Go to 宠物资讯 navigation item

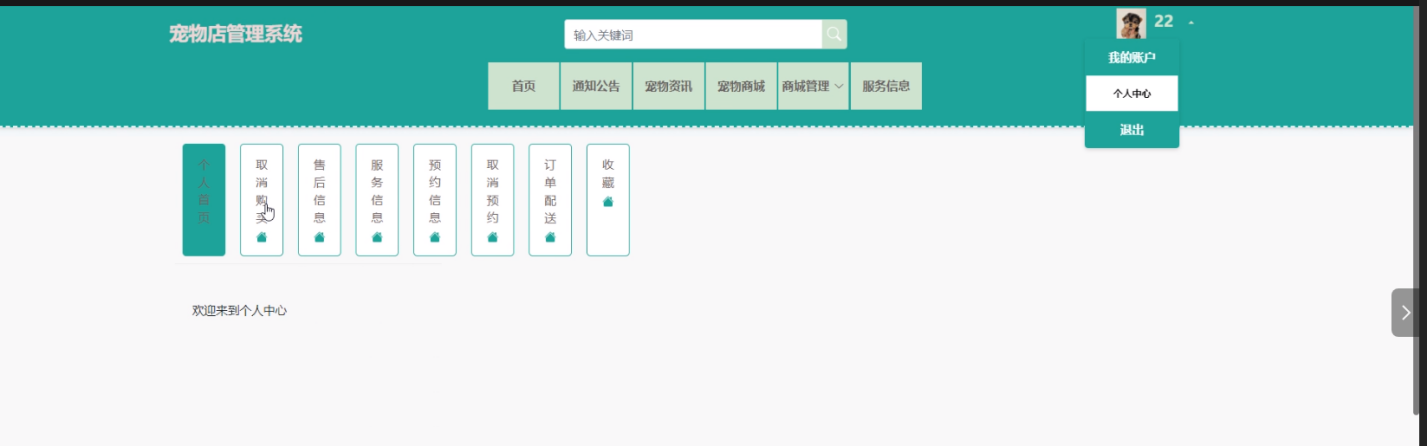tap(668, 86)
